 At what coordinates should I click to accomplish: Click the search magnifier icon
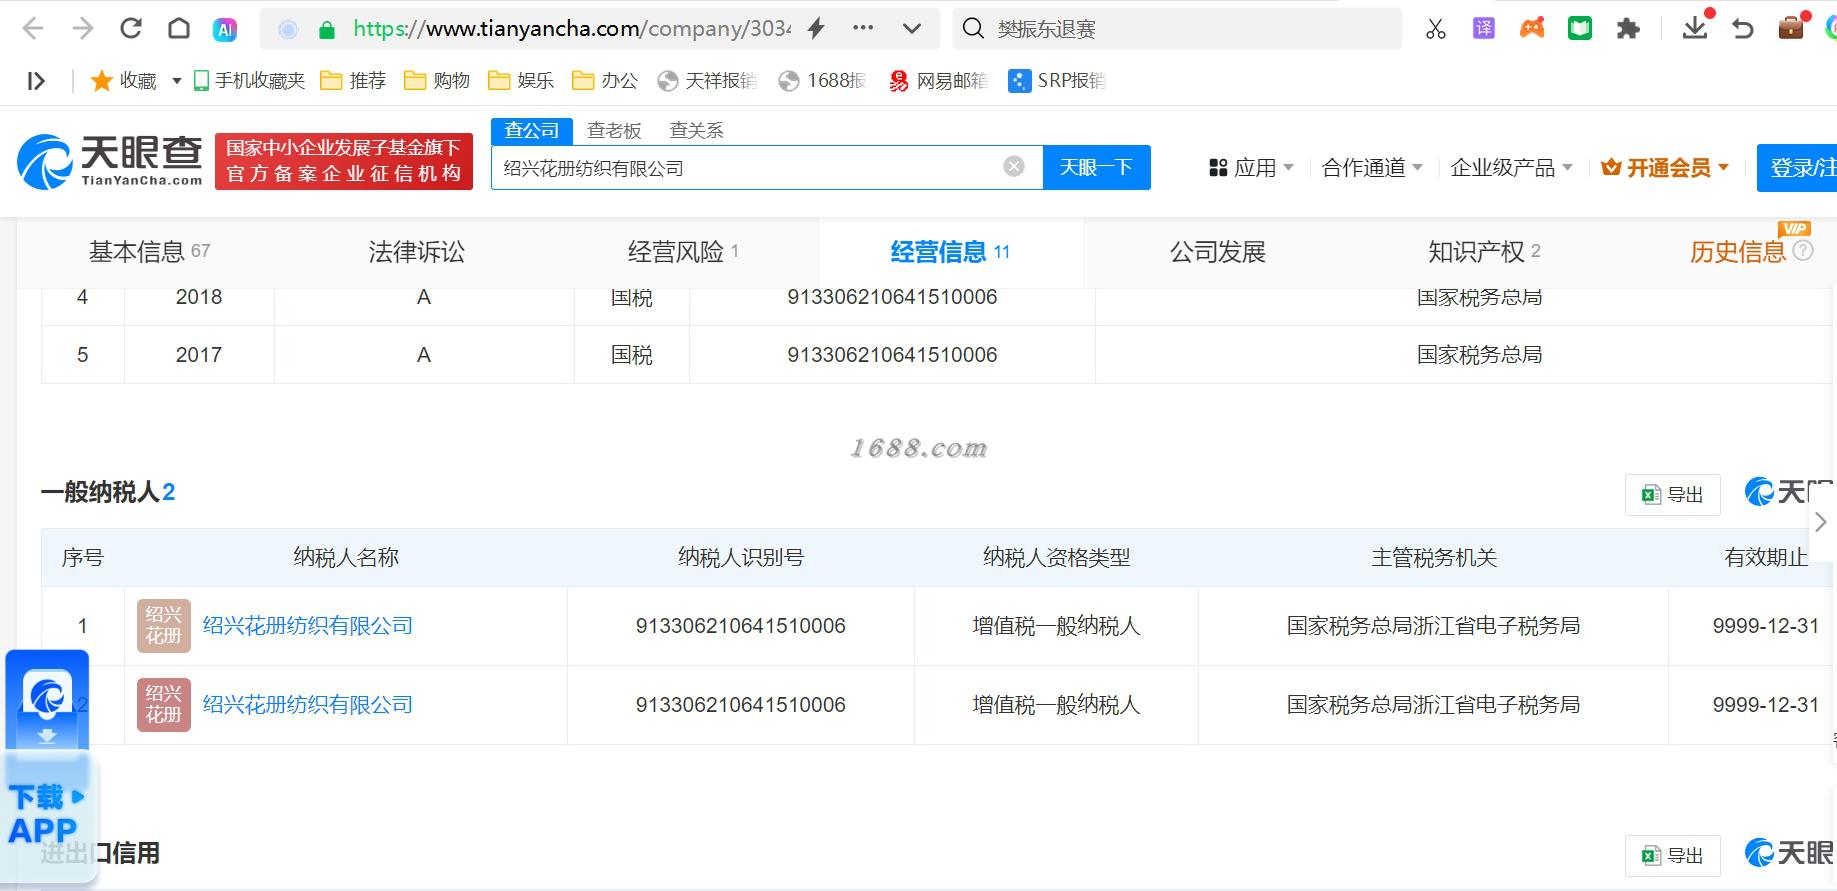pos(973,29)
